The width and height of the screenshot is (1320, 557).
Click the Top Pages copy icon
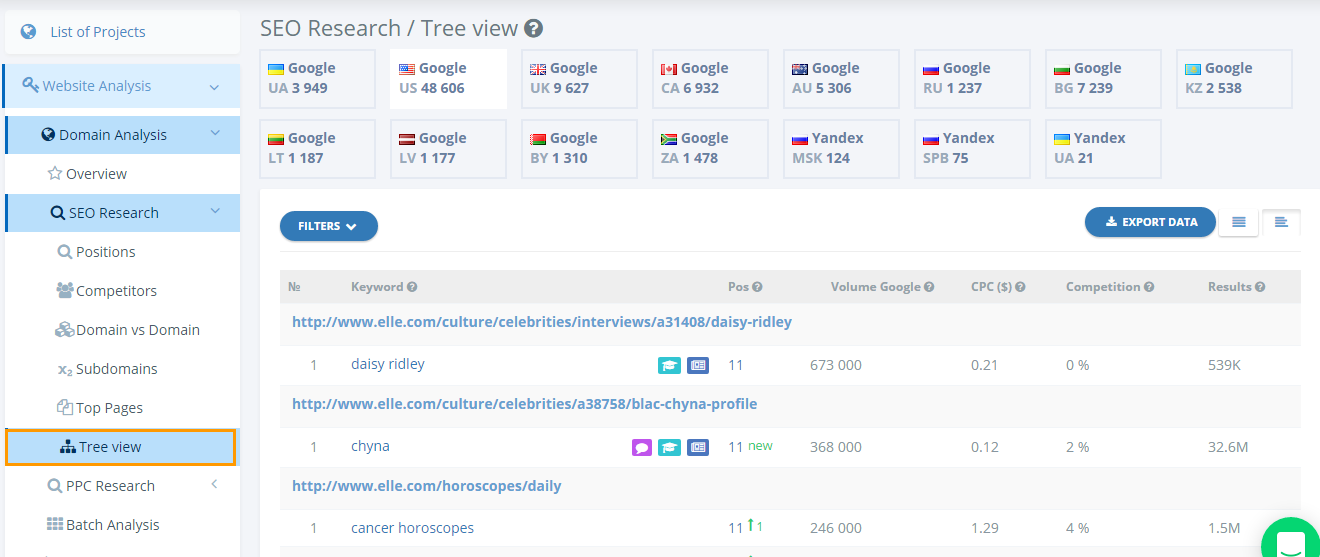(64, 408)
